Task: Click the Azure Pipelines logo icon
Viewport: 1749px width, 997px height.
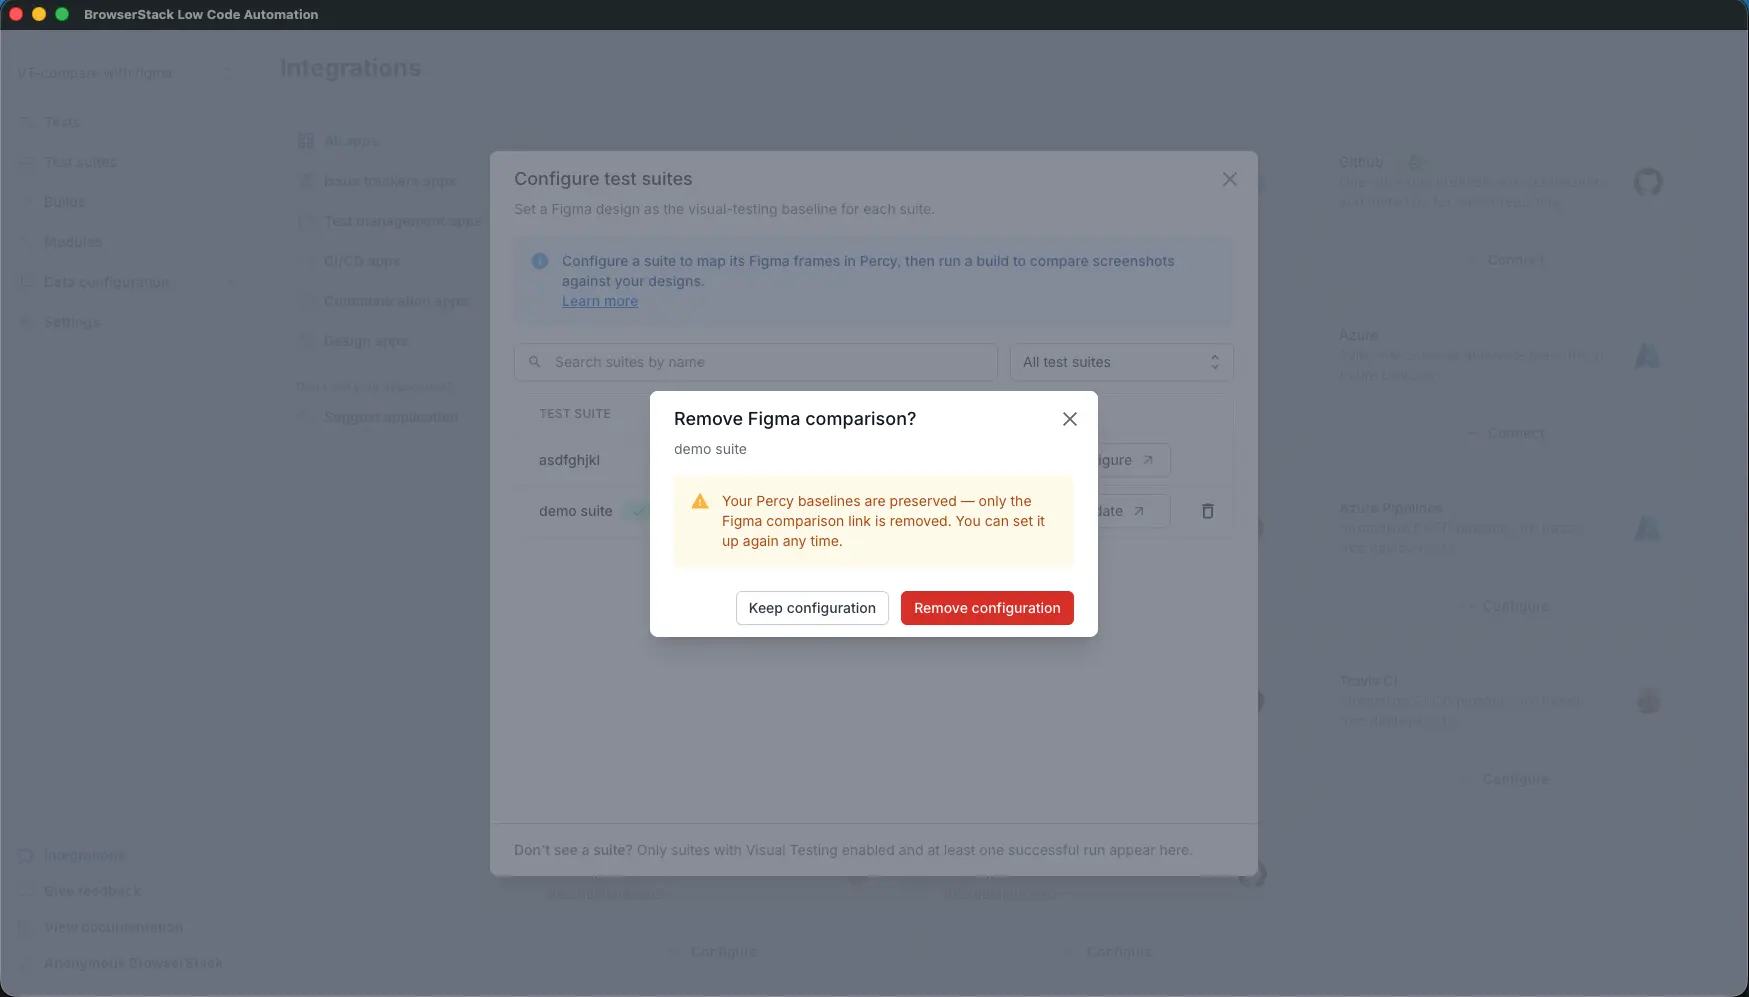Action: 1648,528
